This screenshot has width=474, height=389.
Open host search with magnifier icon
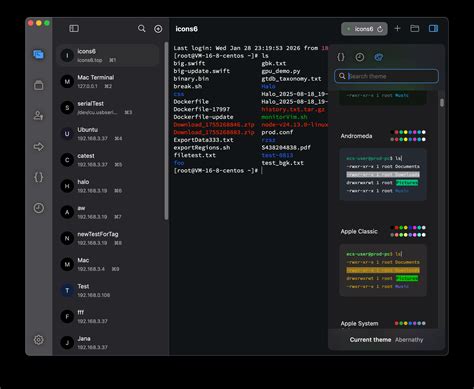[142, 29]
